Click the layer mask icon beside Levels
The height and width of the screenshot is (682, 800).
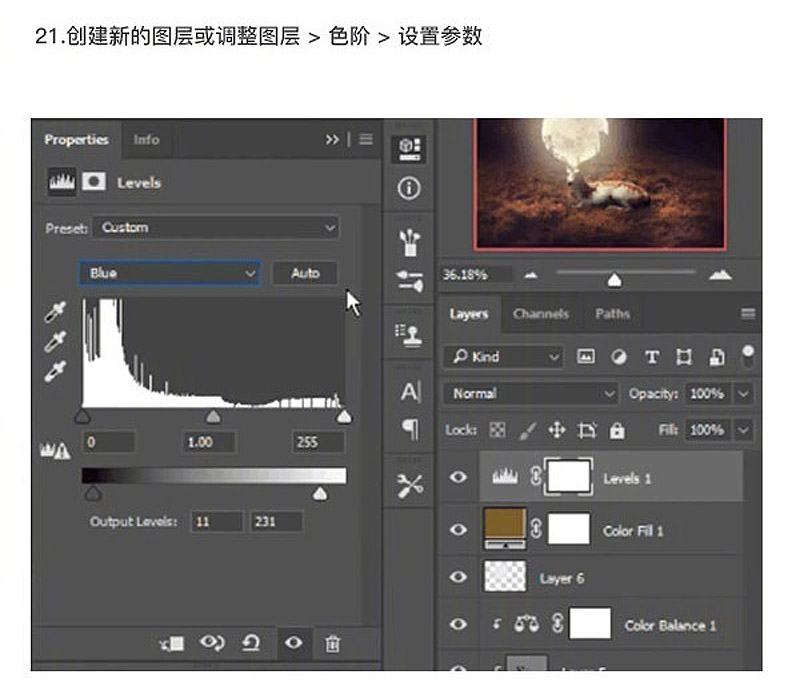94,181
